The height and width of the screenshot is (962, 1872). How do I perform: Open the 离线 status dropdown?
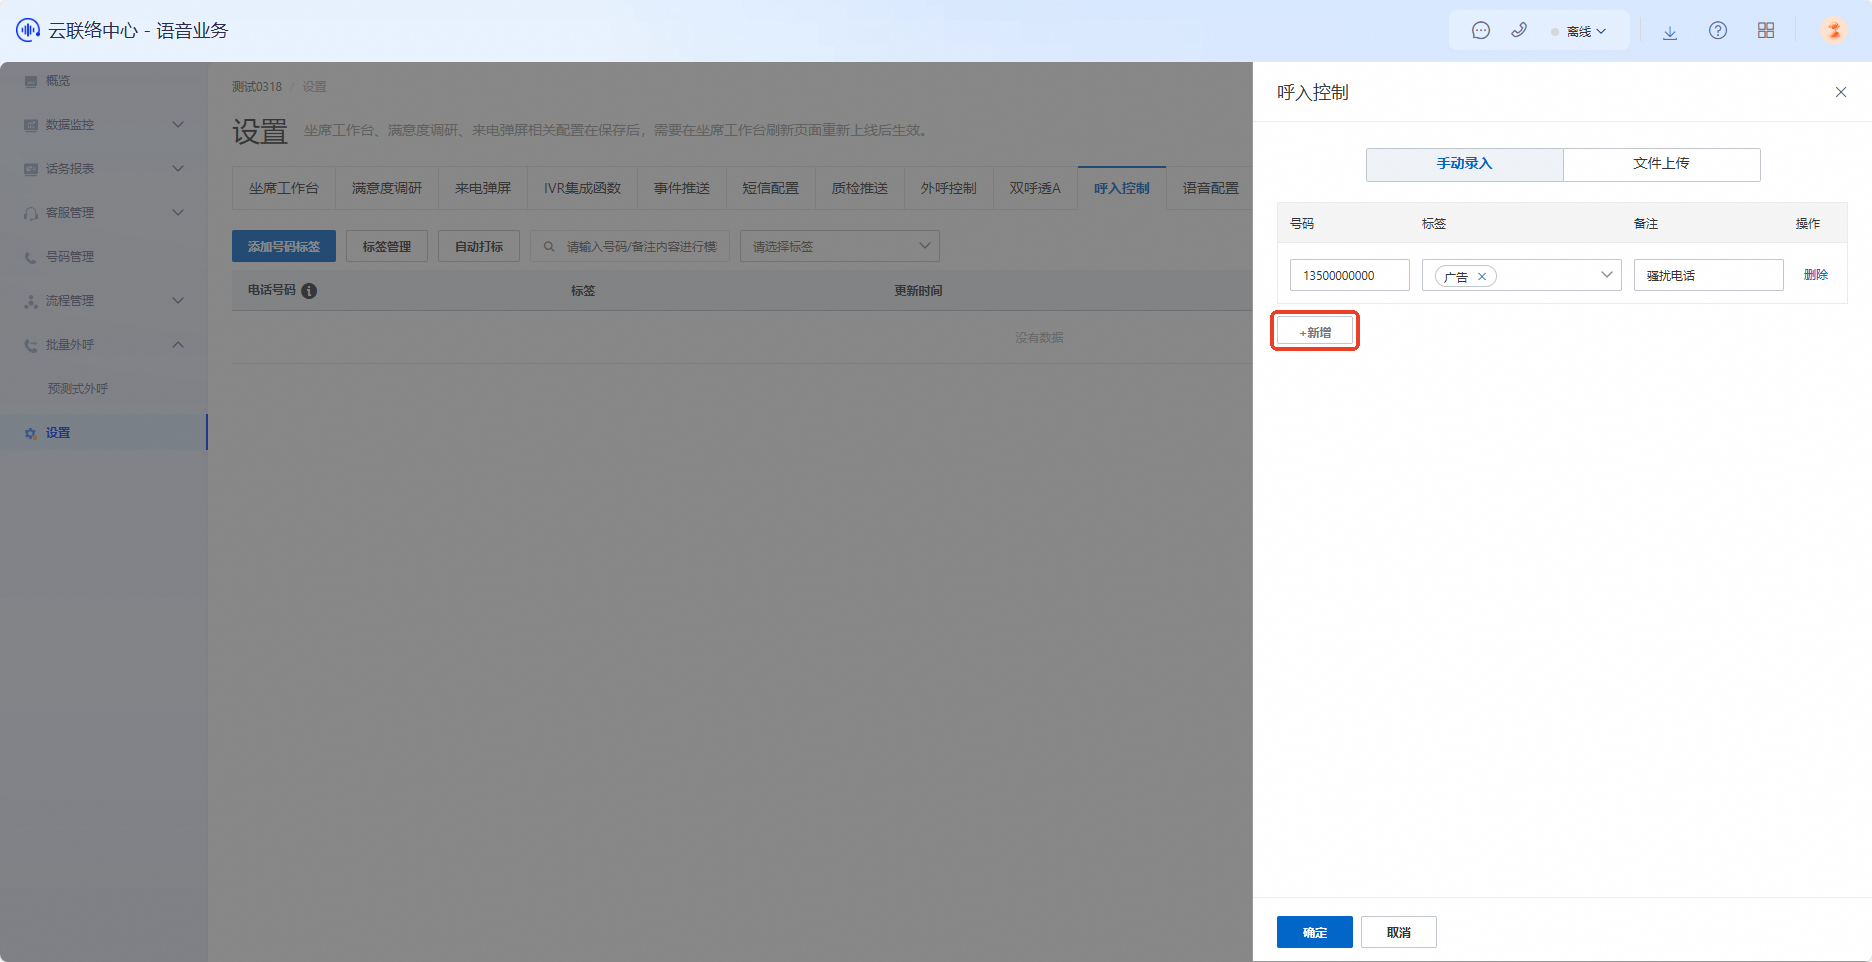point(1579,31)
